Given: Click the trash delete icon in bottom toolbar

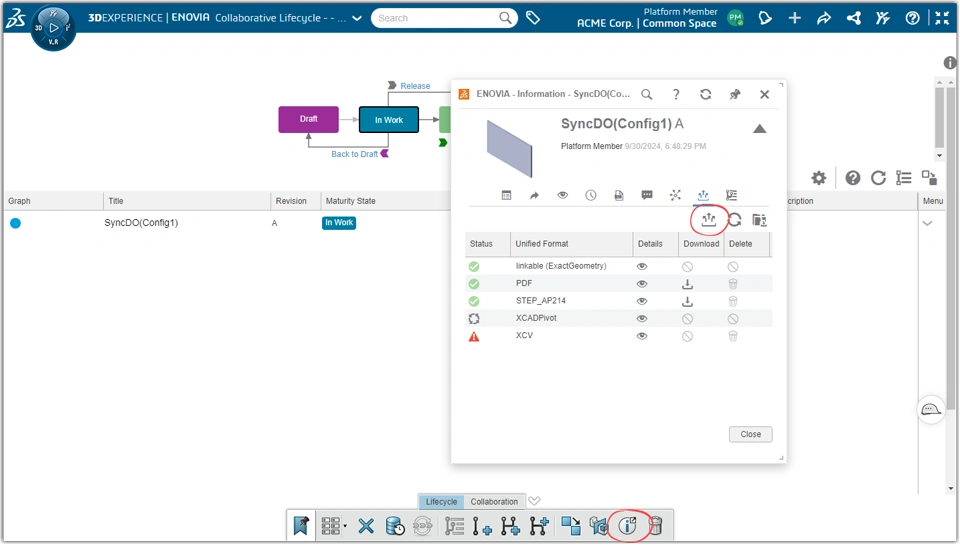Looking at the screenshot, I should point(656,526).
